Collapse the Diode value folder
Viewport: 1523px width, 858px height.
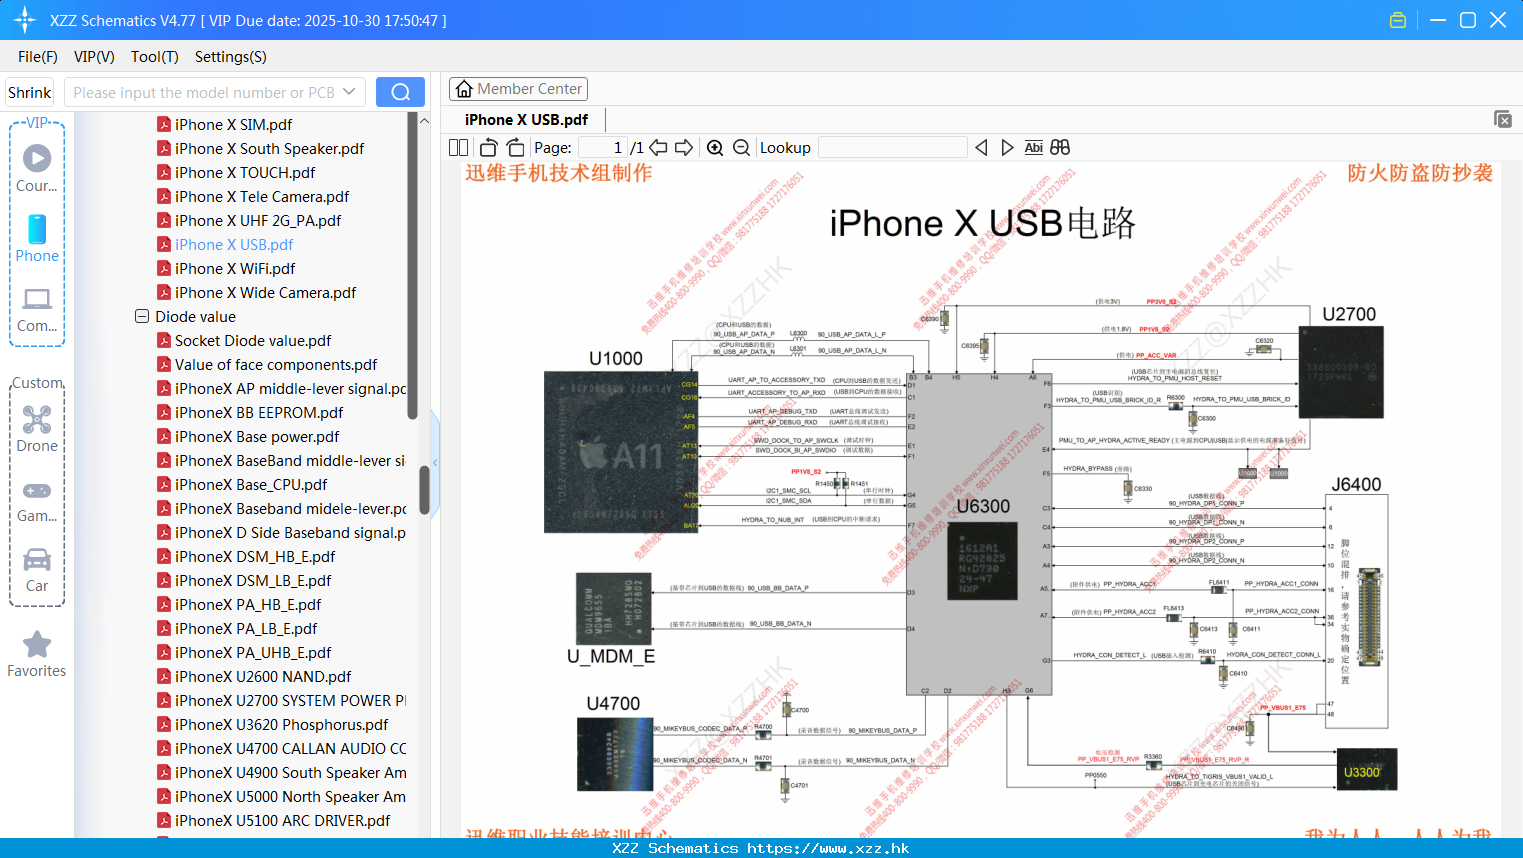142,316
